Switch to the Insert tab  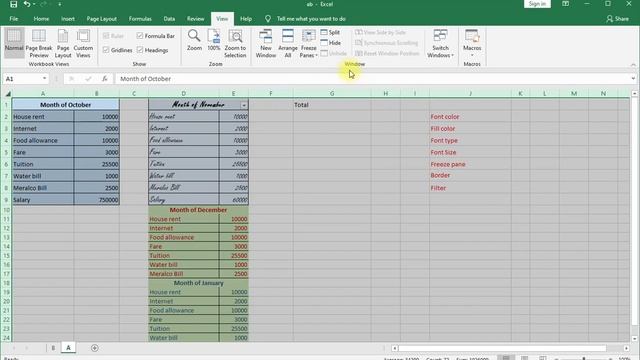coord(68,19)
